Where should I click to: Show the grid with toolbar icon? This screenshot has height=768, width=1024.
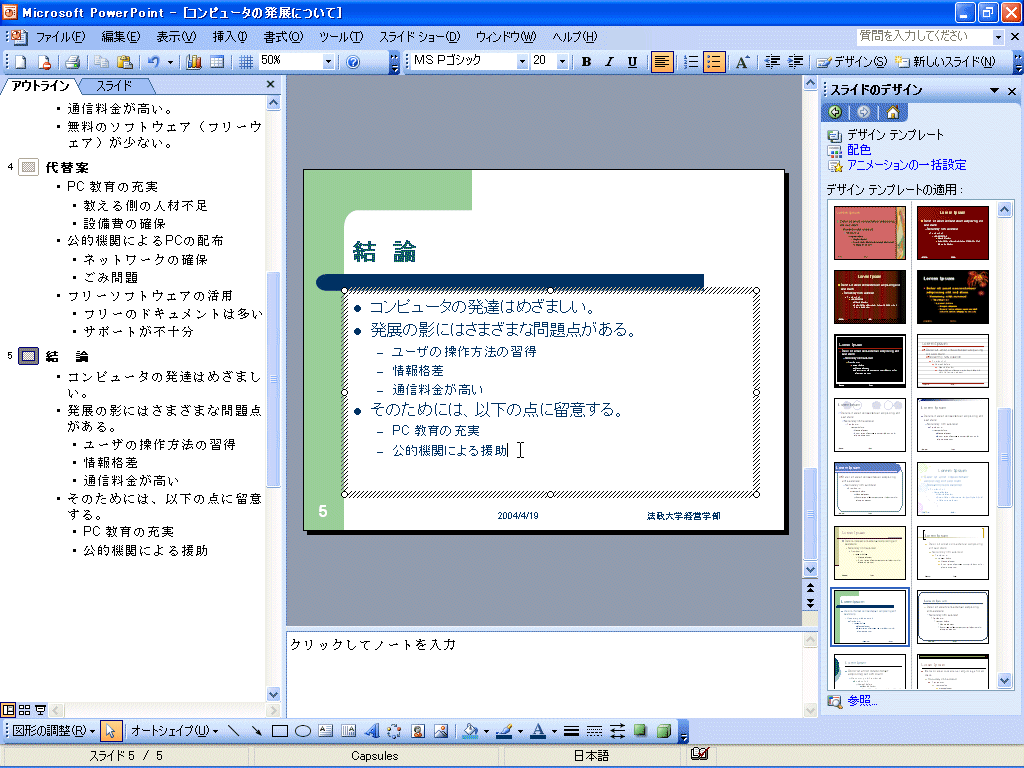tap(246, 62)
